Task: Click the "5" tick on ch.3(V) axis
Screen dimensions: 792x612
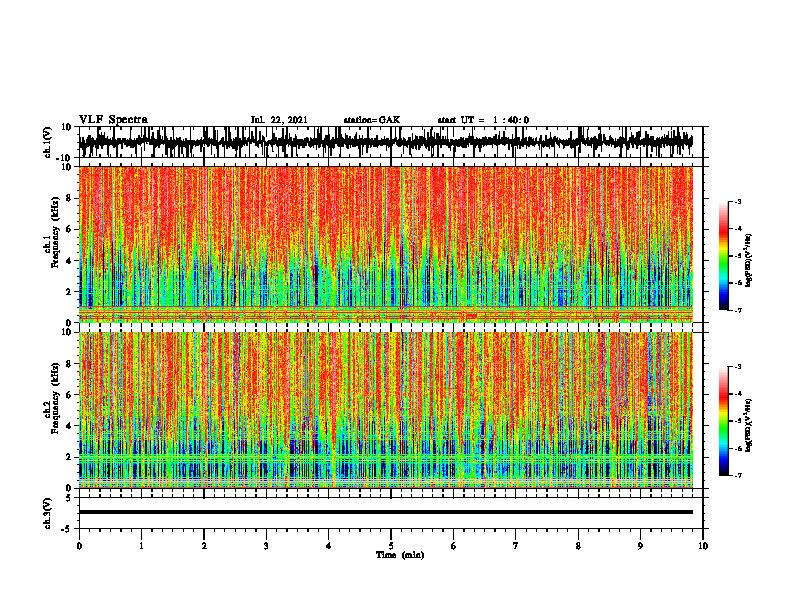Action: (69, 498)
